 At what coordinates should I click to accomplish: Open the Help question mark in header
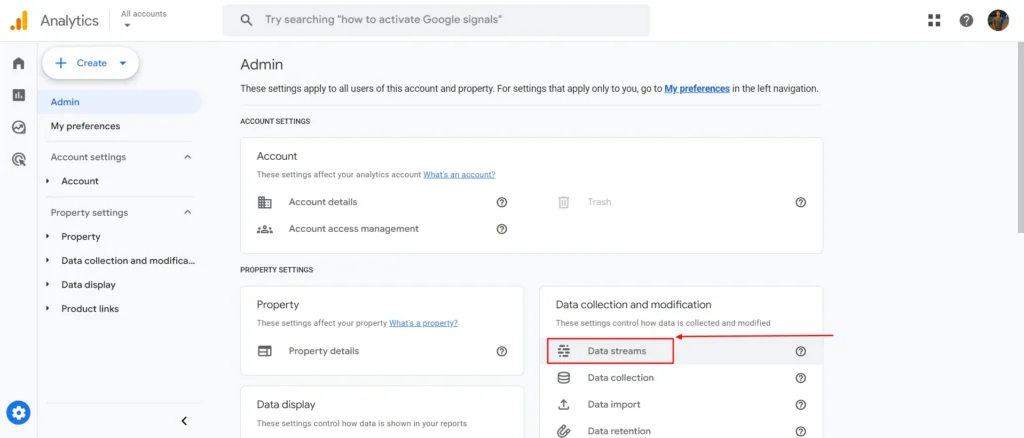pyautogui.click(x=966, y=20)
